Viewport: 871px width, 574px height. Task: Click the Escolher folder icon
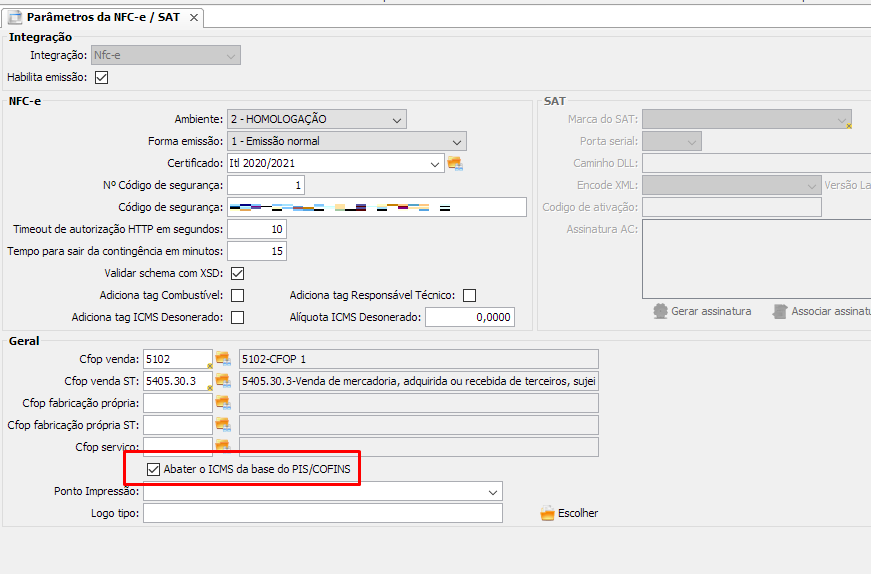[x=547, y=513]
